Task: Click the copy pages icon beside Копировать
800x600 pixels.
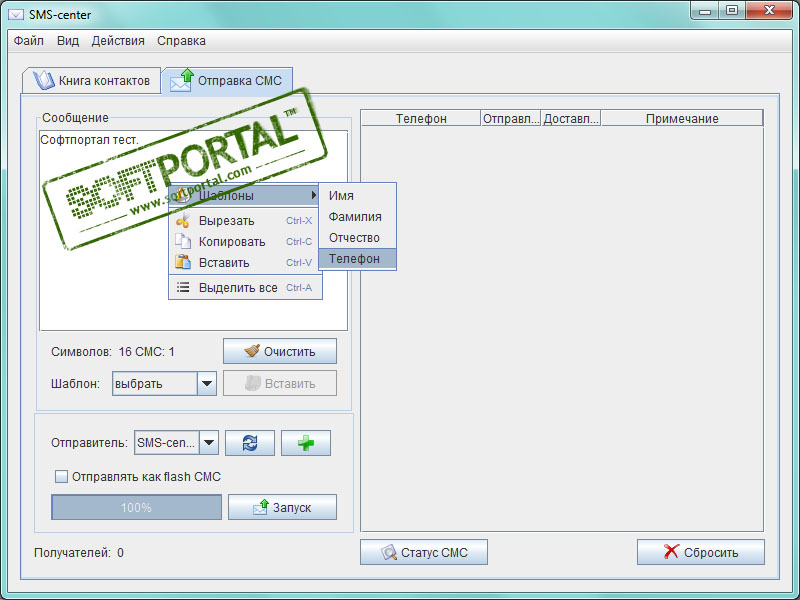Action: click(x=183, y=241)
